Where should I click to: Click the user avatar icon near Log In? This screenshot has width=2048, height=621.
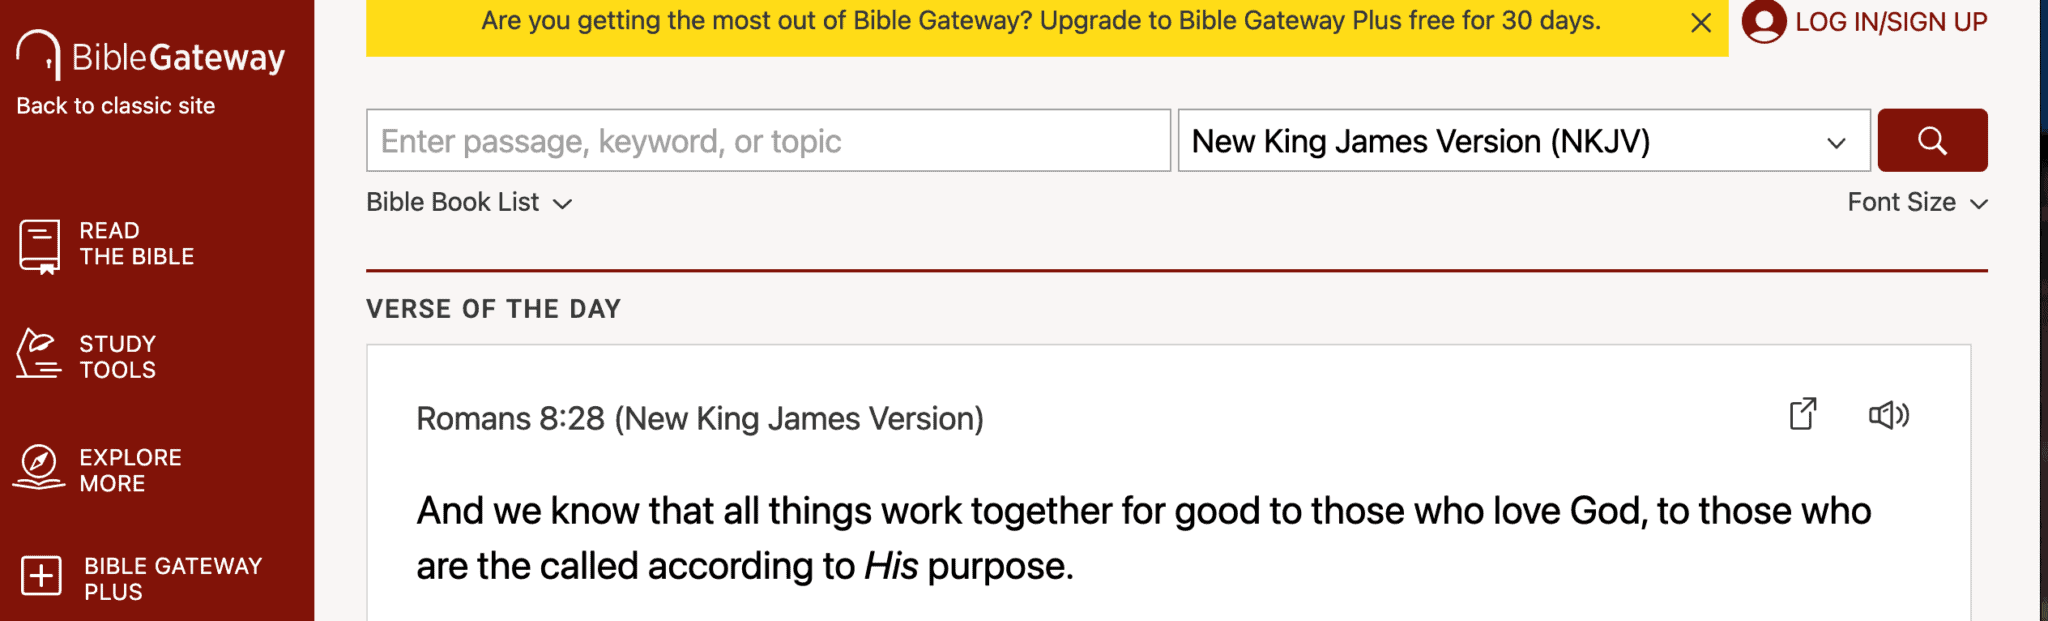point(1763,21)
